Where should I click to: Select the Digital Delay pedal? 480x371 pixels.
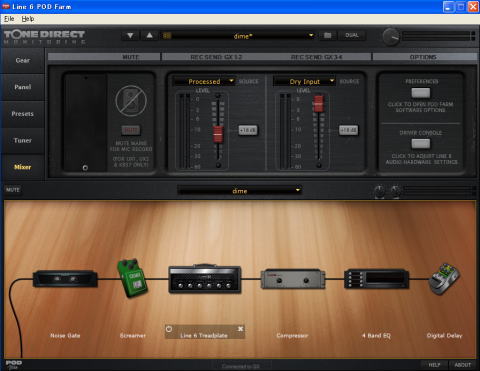coord(445,279)
